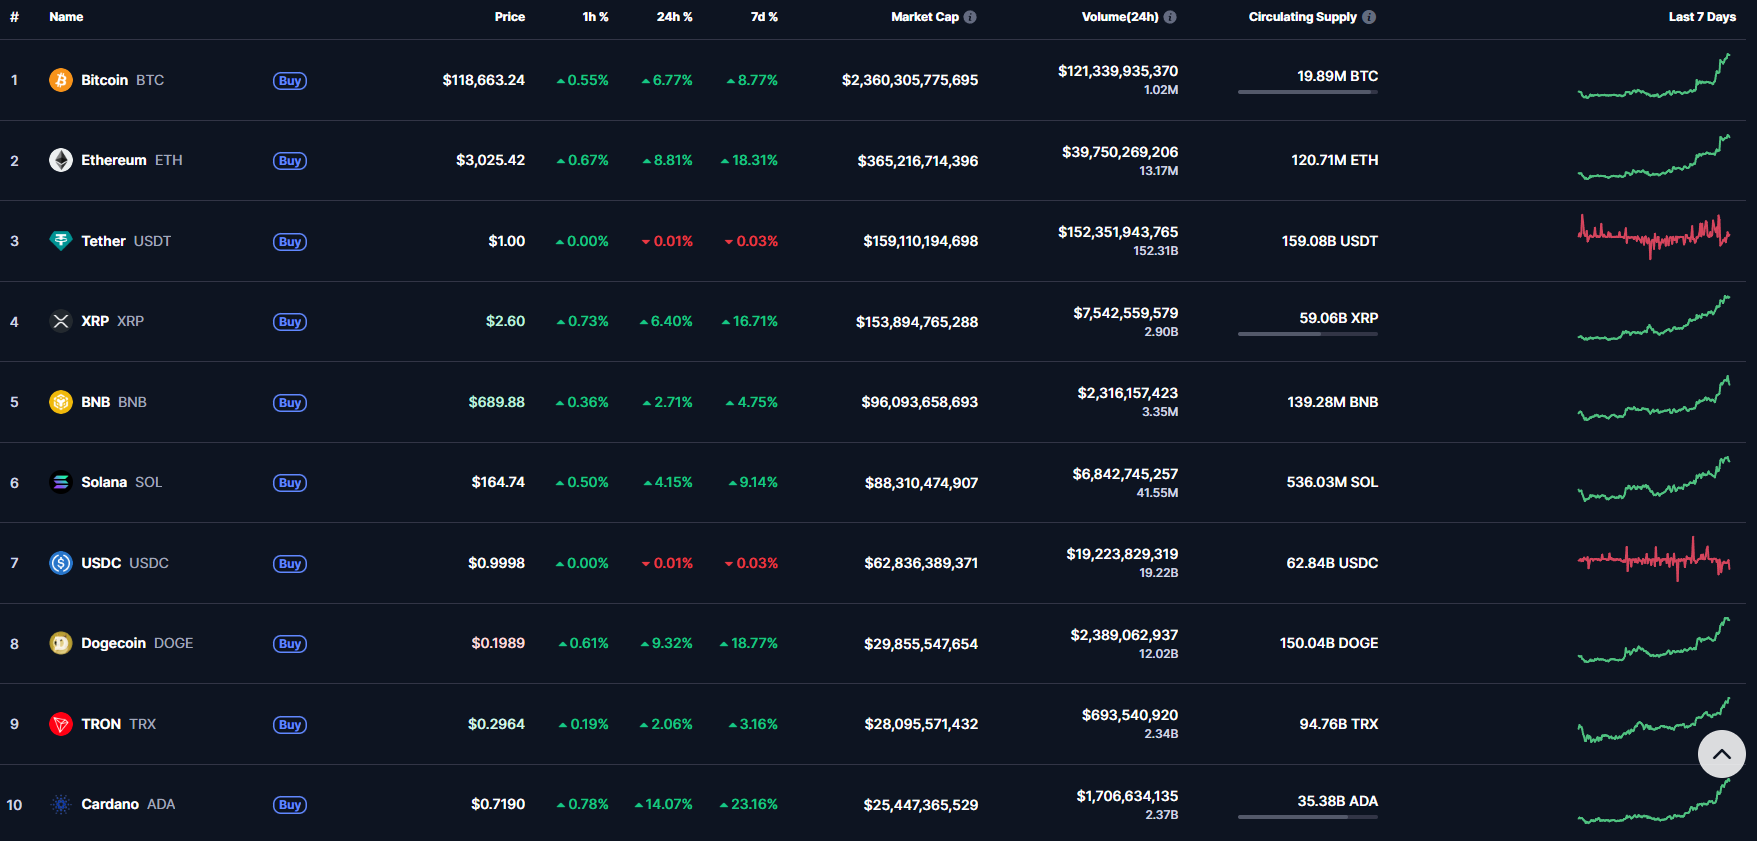Image resolution: width=1757 pixels, height=841 pixels.
Task: Sort by Volume(24h) column header
Action: pyautogui.click(x=1120, y=17)
